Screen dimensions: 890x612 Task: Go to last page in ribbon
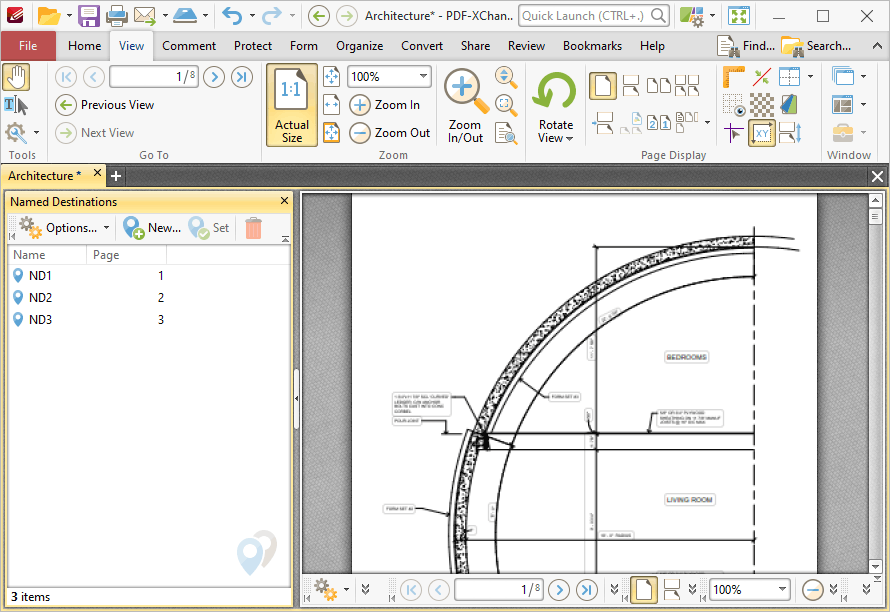pyautogui.click(x=242, y=77)
